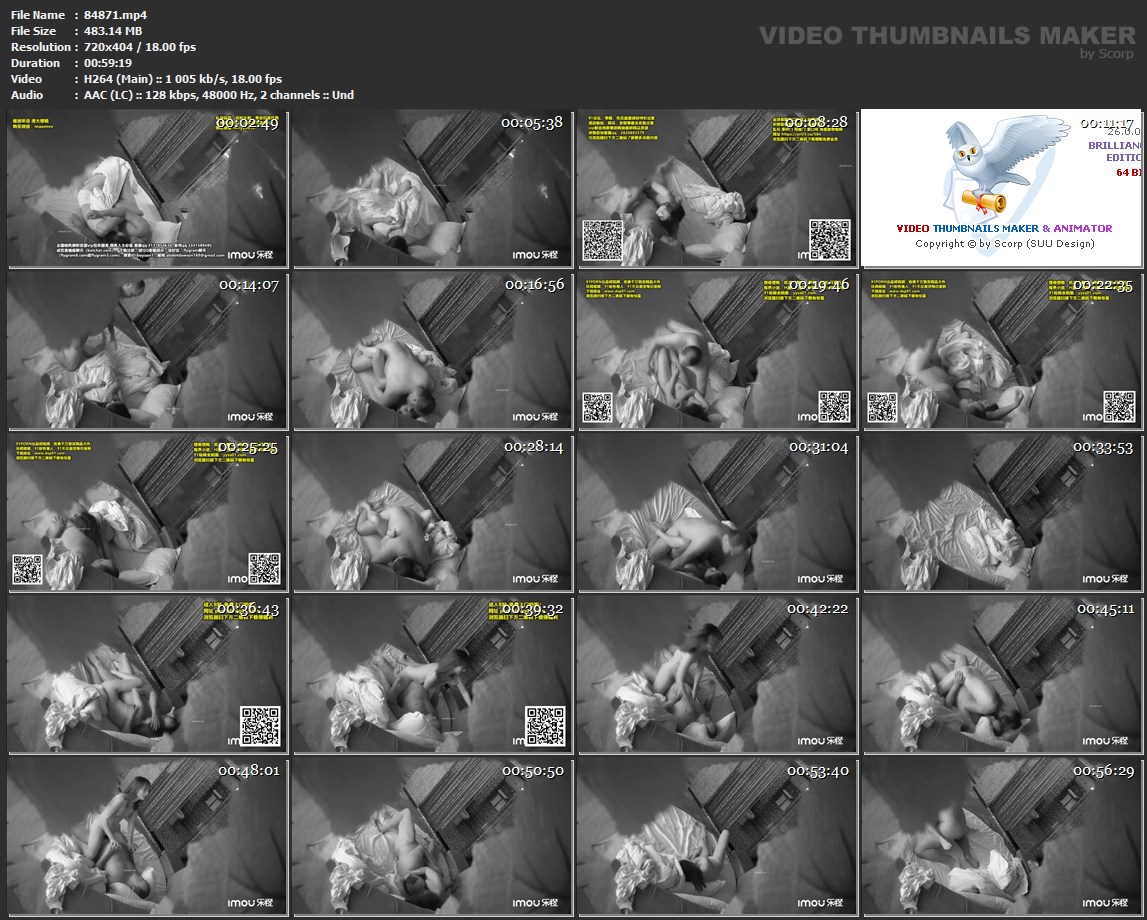This screenshot has height=920, width=1147.
Task: Select the thumbnail stamped 00:16:56
Action: pyautogui.click(x=432, y=350)
